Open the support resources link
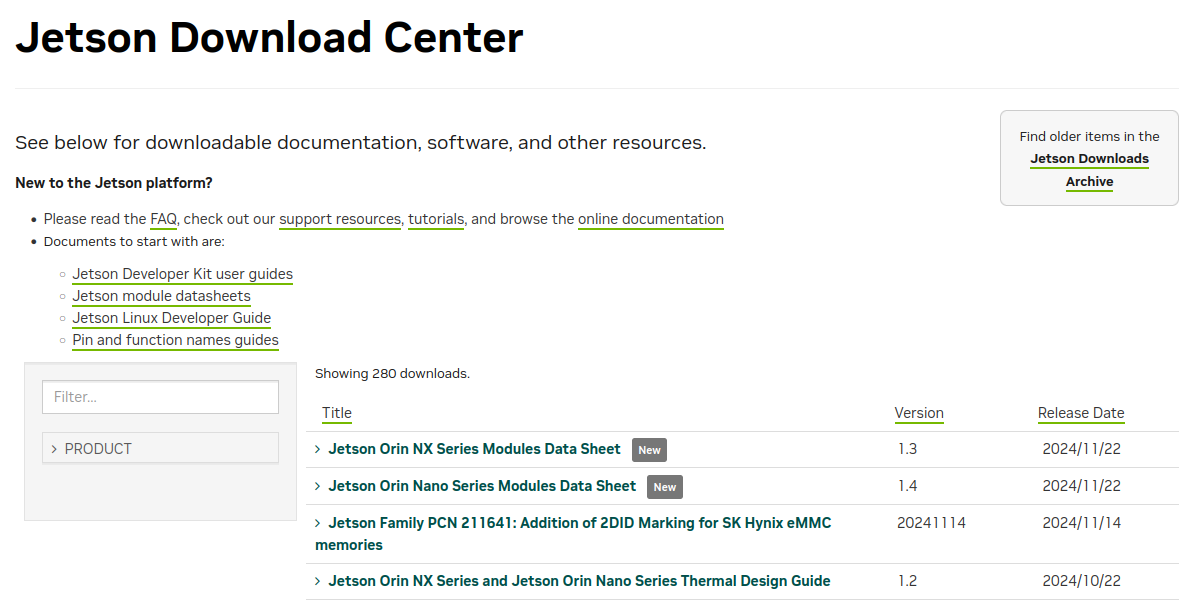 click(x=339, y=219)
